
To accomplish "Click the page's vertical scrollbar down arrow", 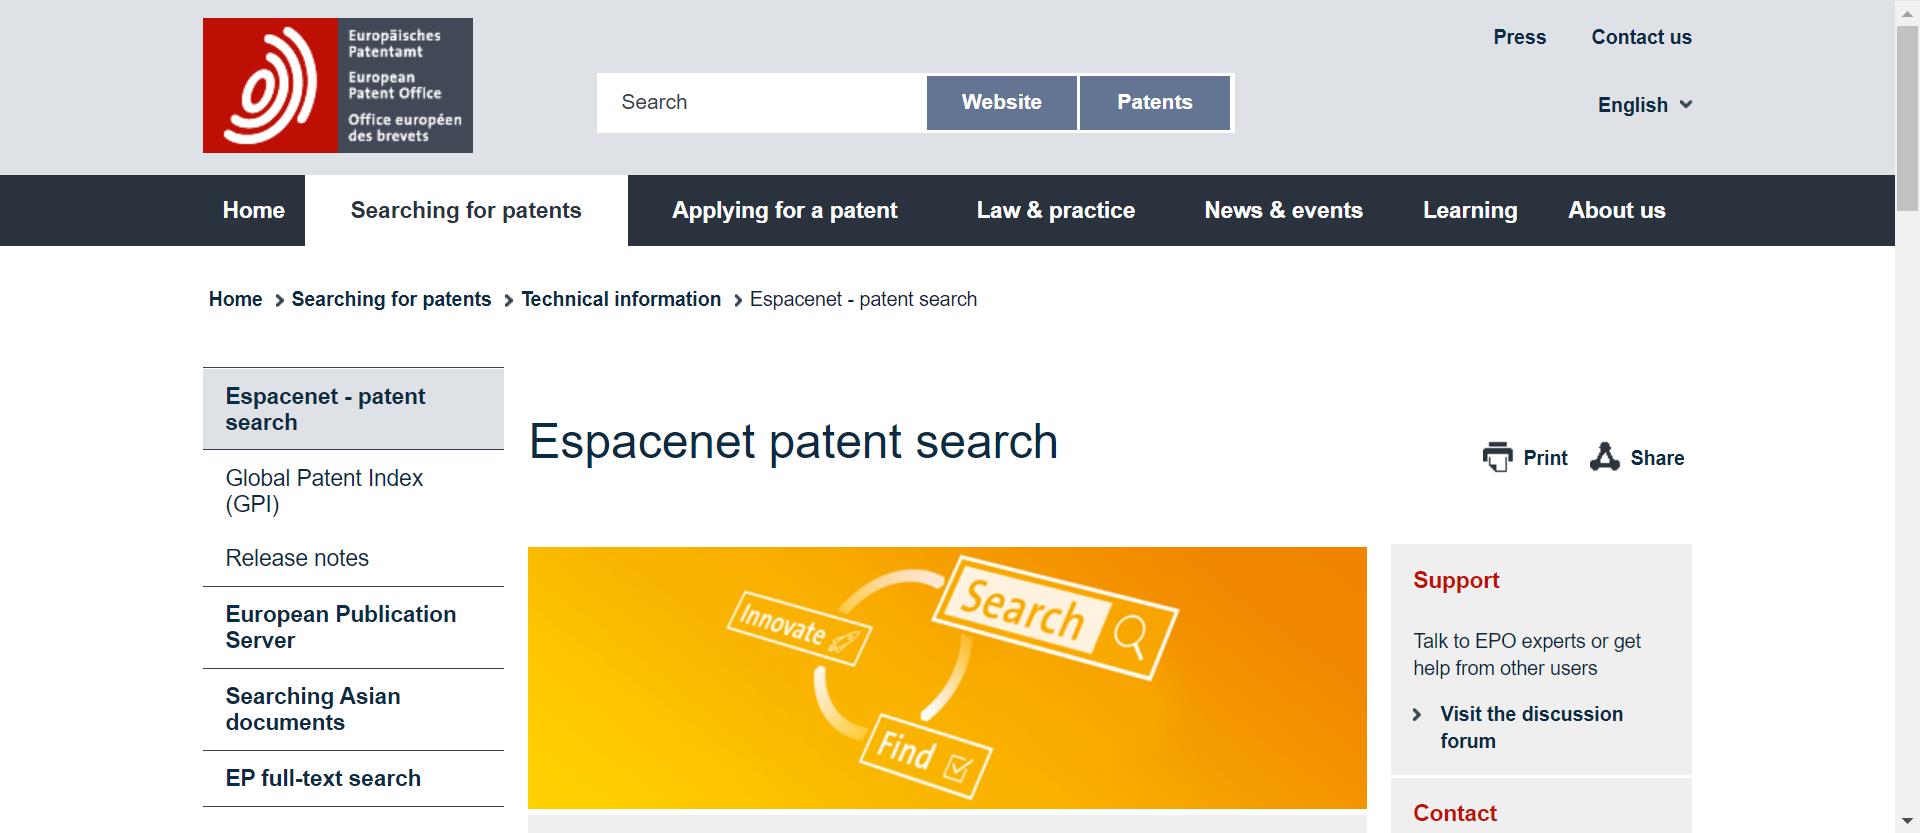I will coord(1907,822).
